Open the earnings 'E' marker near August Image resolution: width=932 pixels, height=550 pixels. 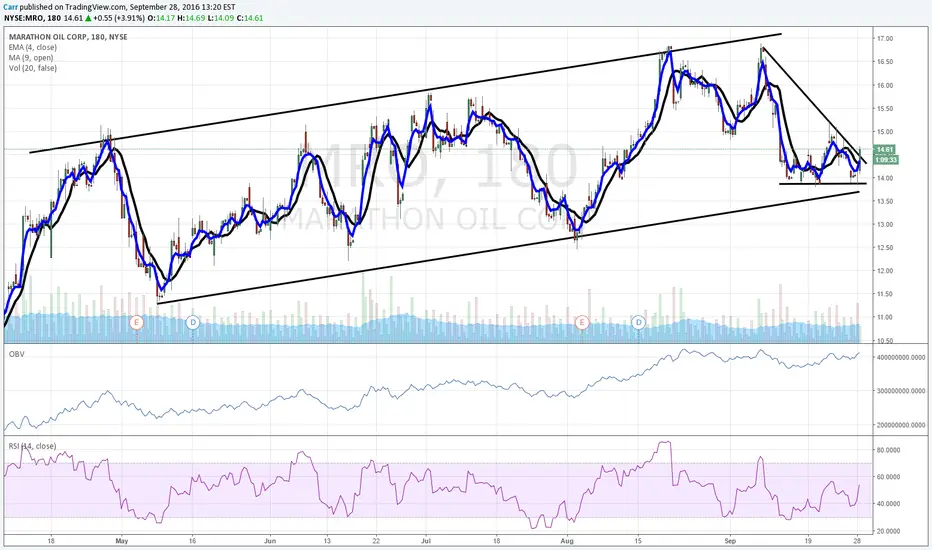pos(582,322)
